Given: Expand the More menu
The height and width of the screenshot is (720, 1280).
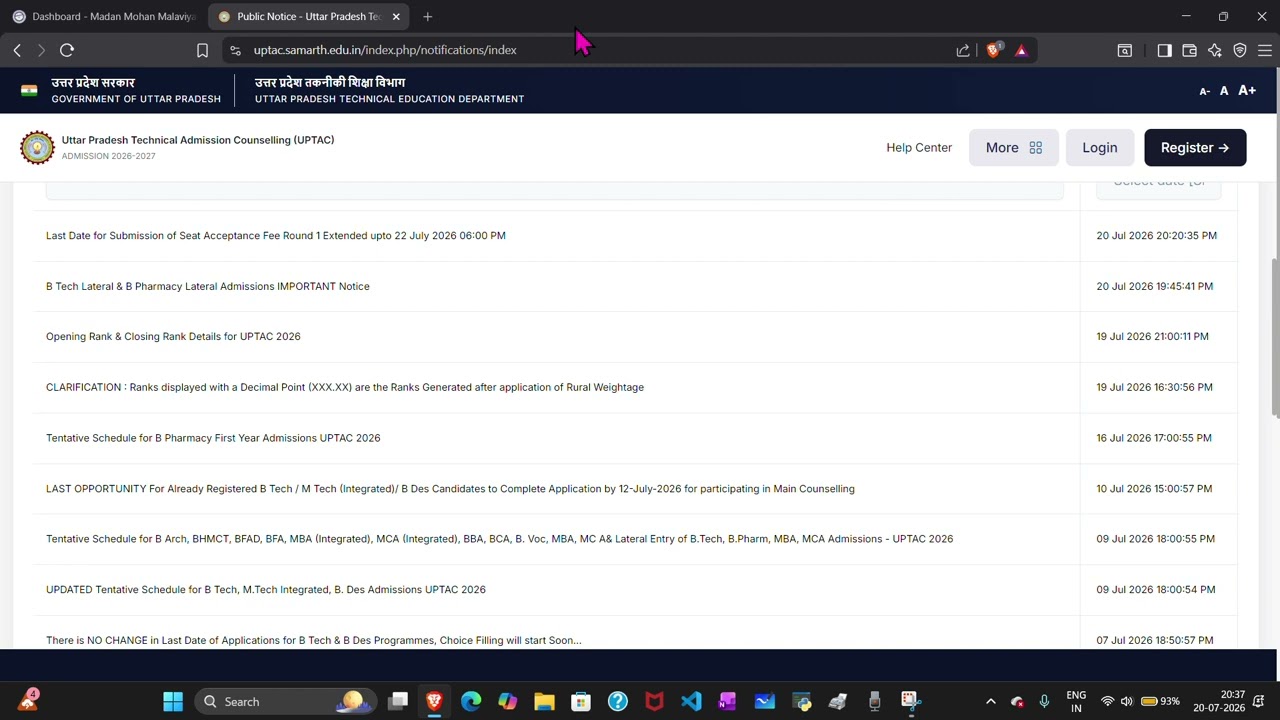Looking at the screenshot, I should [1014, 148].
